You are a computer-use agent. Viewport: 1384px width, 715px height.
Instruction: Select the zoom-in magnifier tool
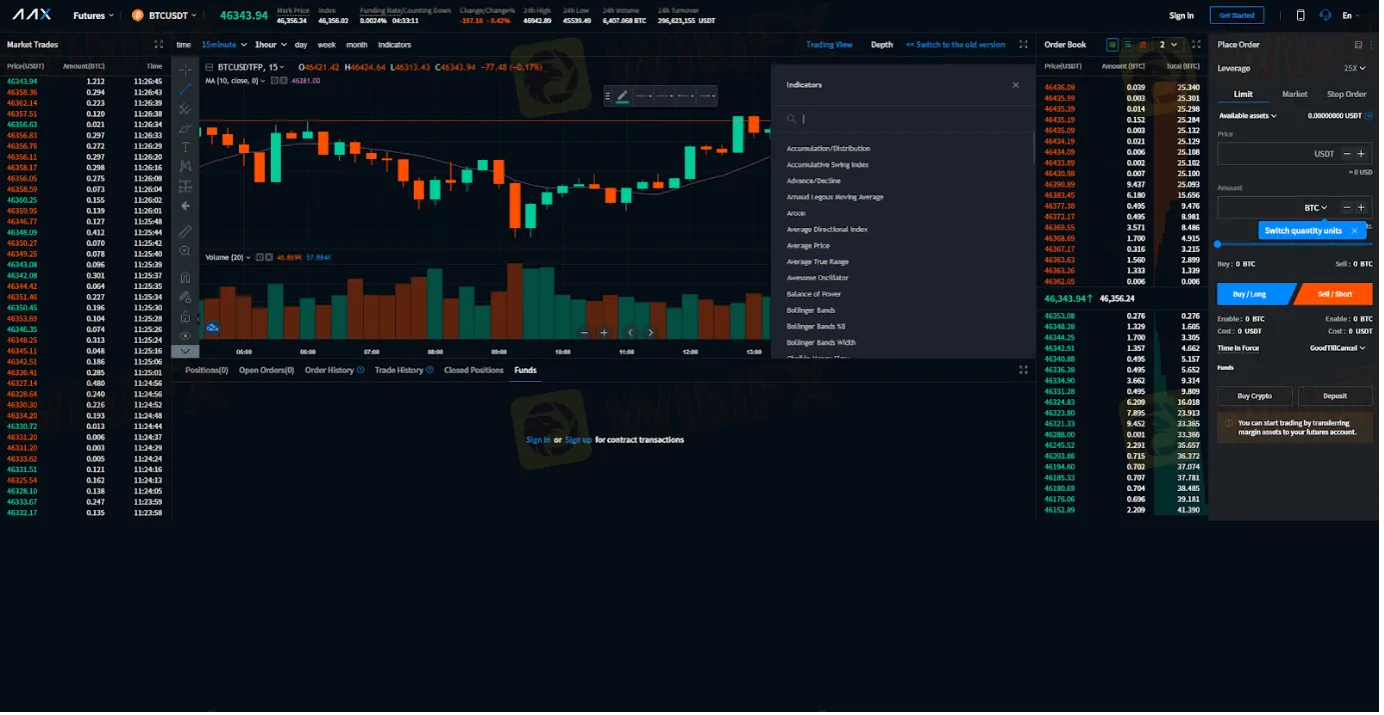185,252
